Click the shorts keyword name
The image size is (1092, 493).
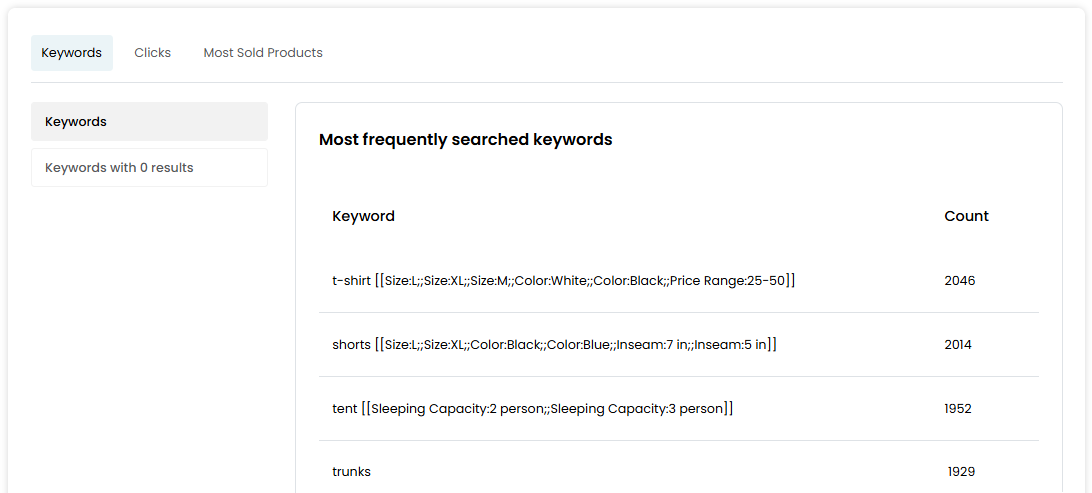351,345
